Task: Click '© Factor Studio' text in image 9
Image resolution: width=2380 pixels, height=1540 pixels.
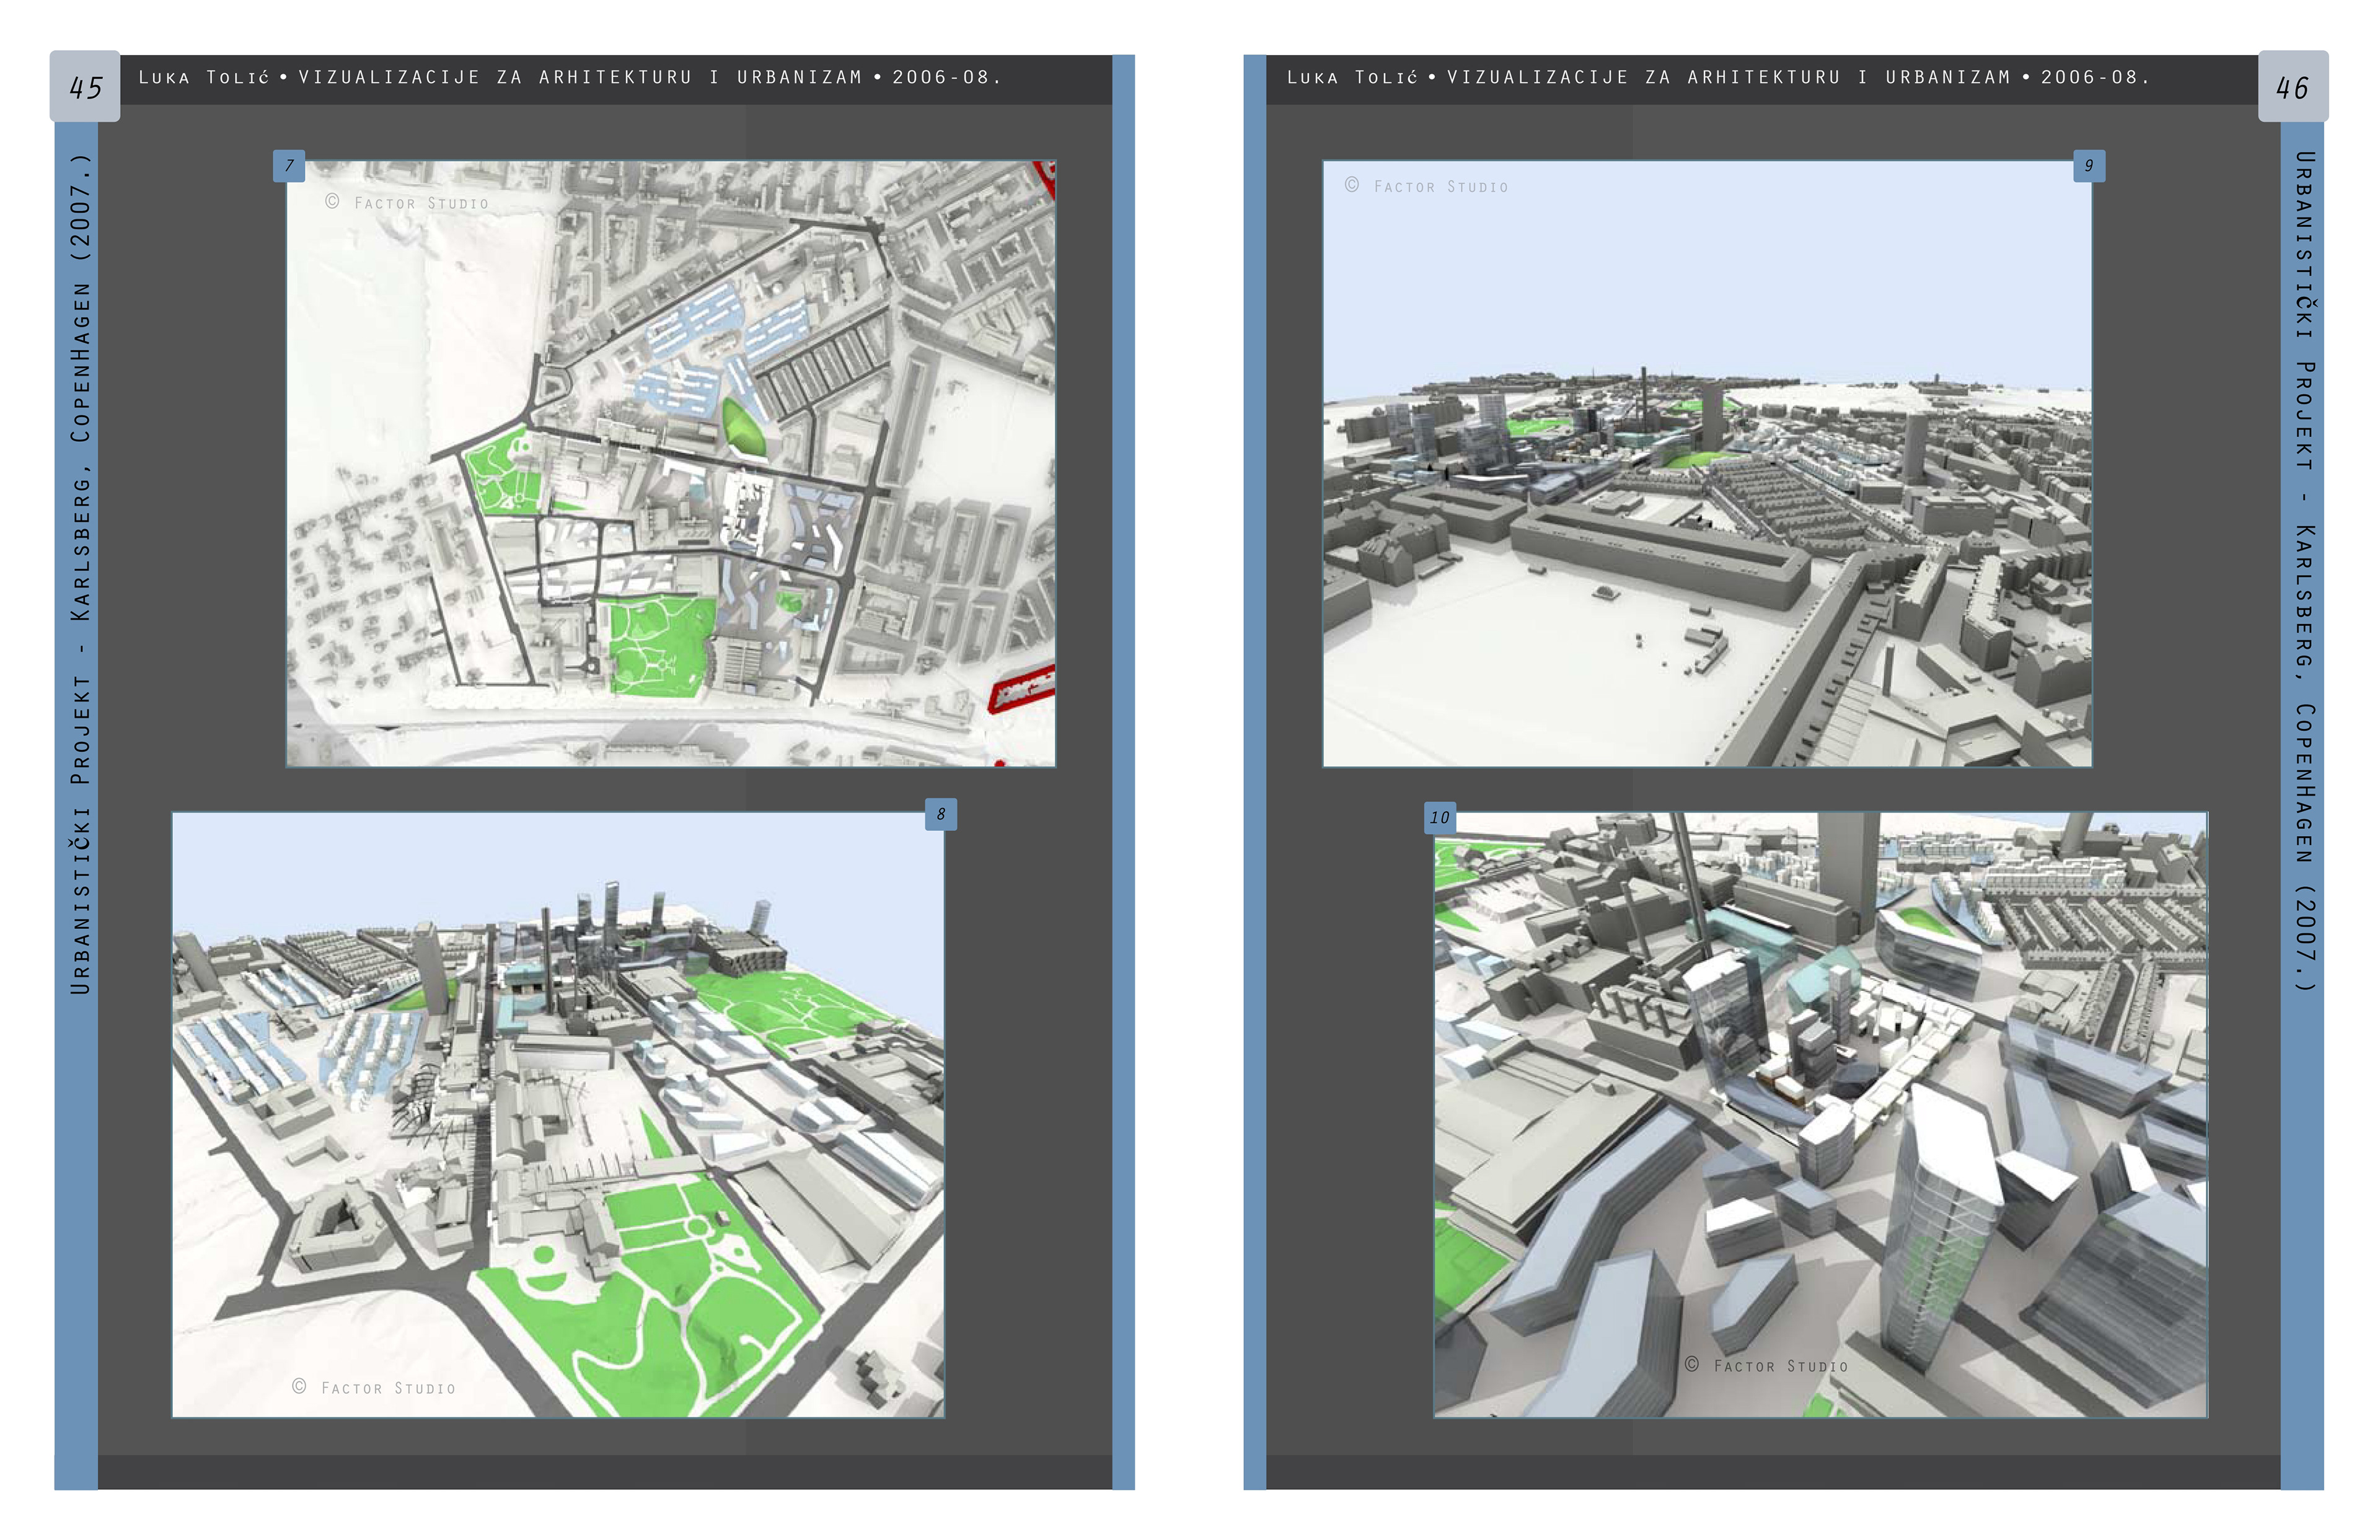Action: tap(1426, 186)
